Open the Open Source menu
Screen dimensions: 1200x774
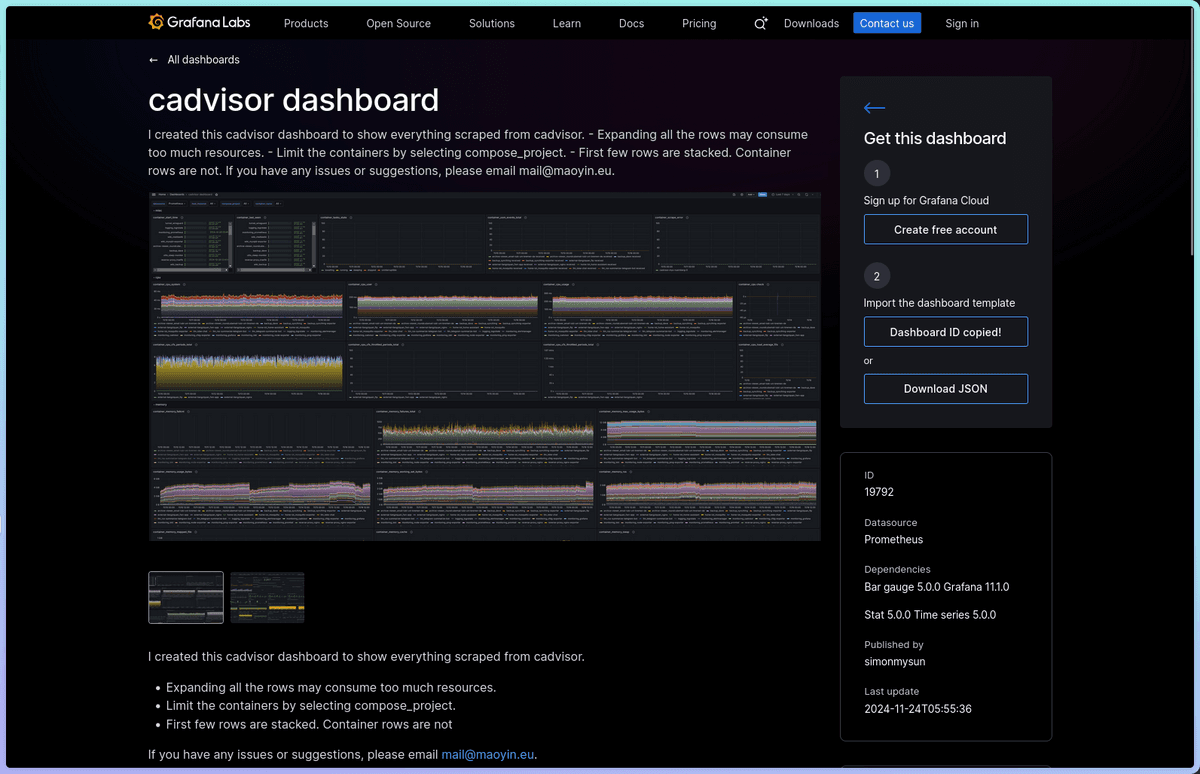pos(399,23)
